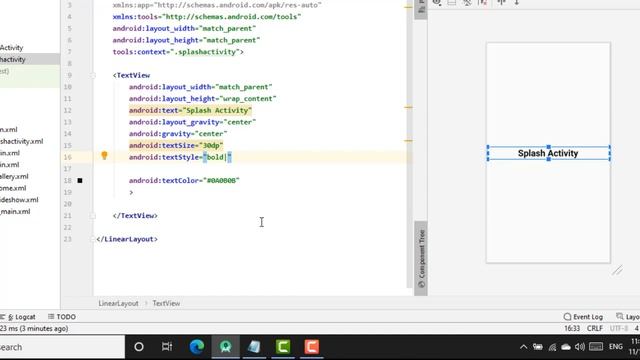Click the closing TextView fold marker
Viewport: 640px width, 360px height.
click(x=93, y=216)
